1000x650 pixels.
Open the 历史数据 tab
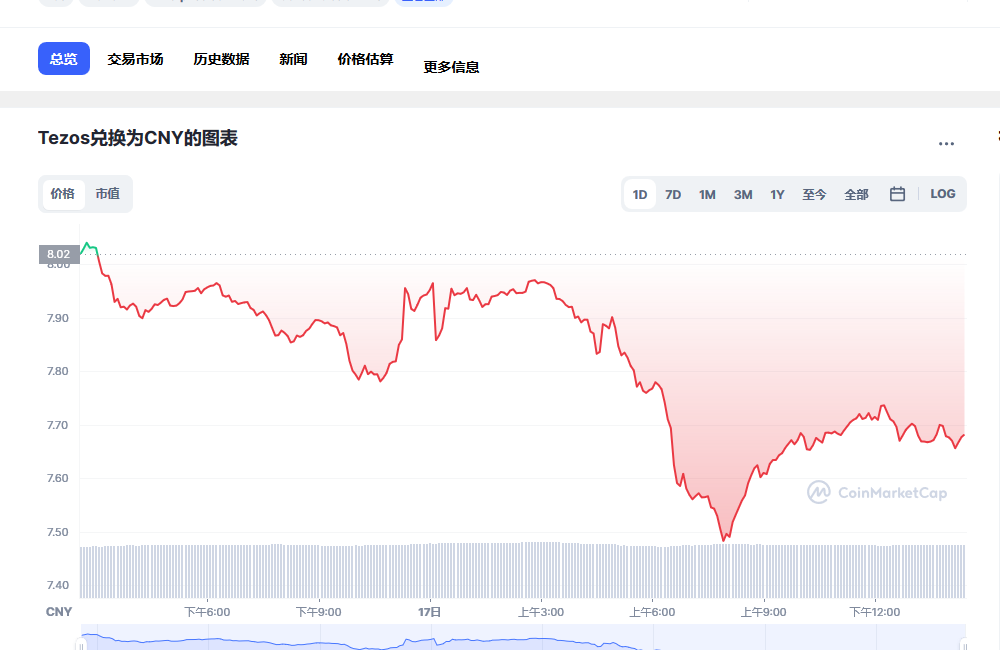[221, 59]
